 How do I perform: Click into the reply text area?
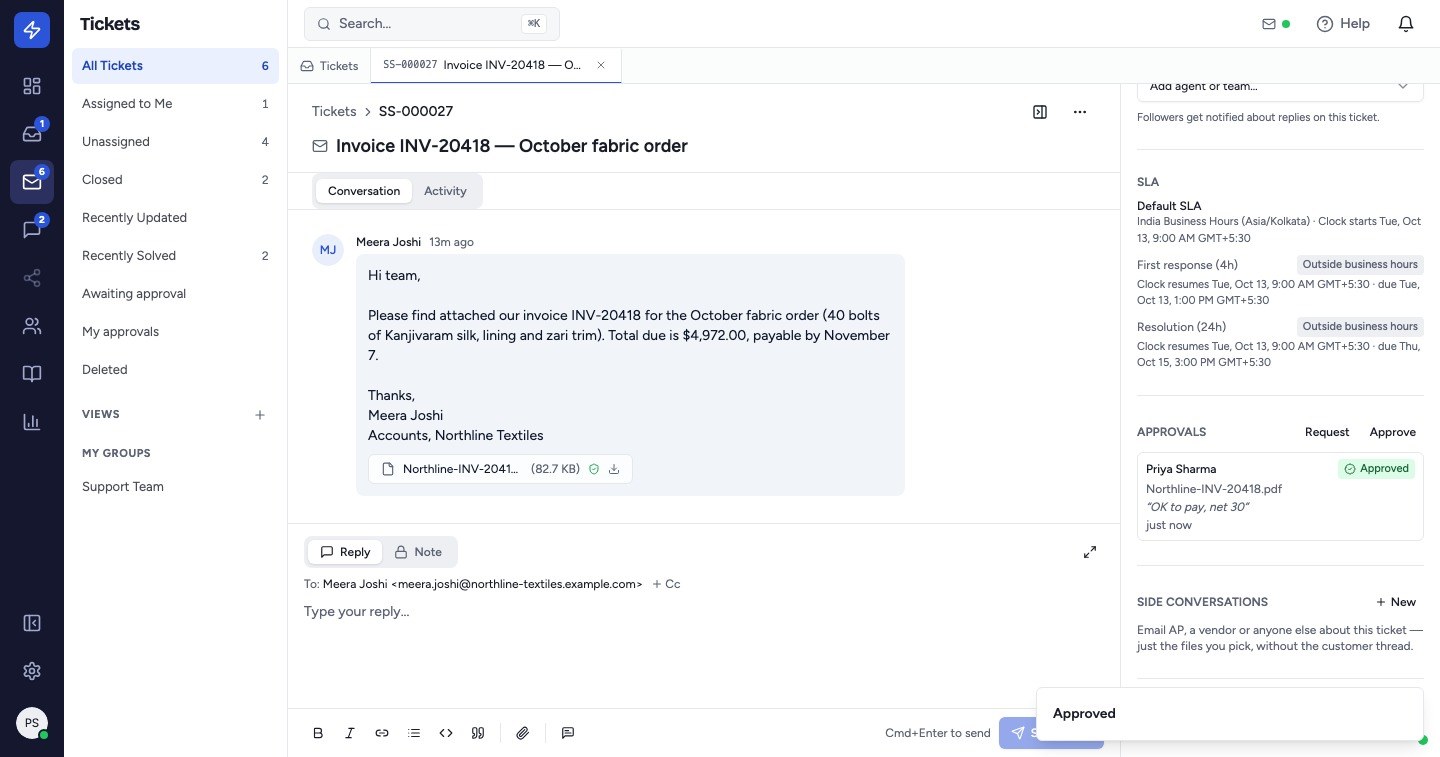coord(704,650)
